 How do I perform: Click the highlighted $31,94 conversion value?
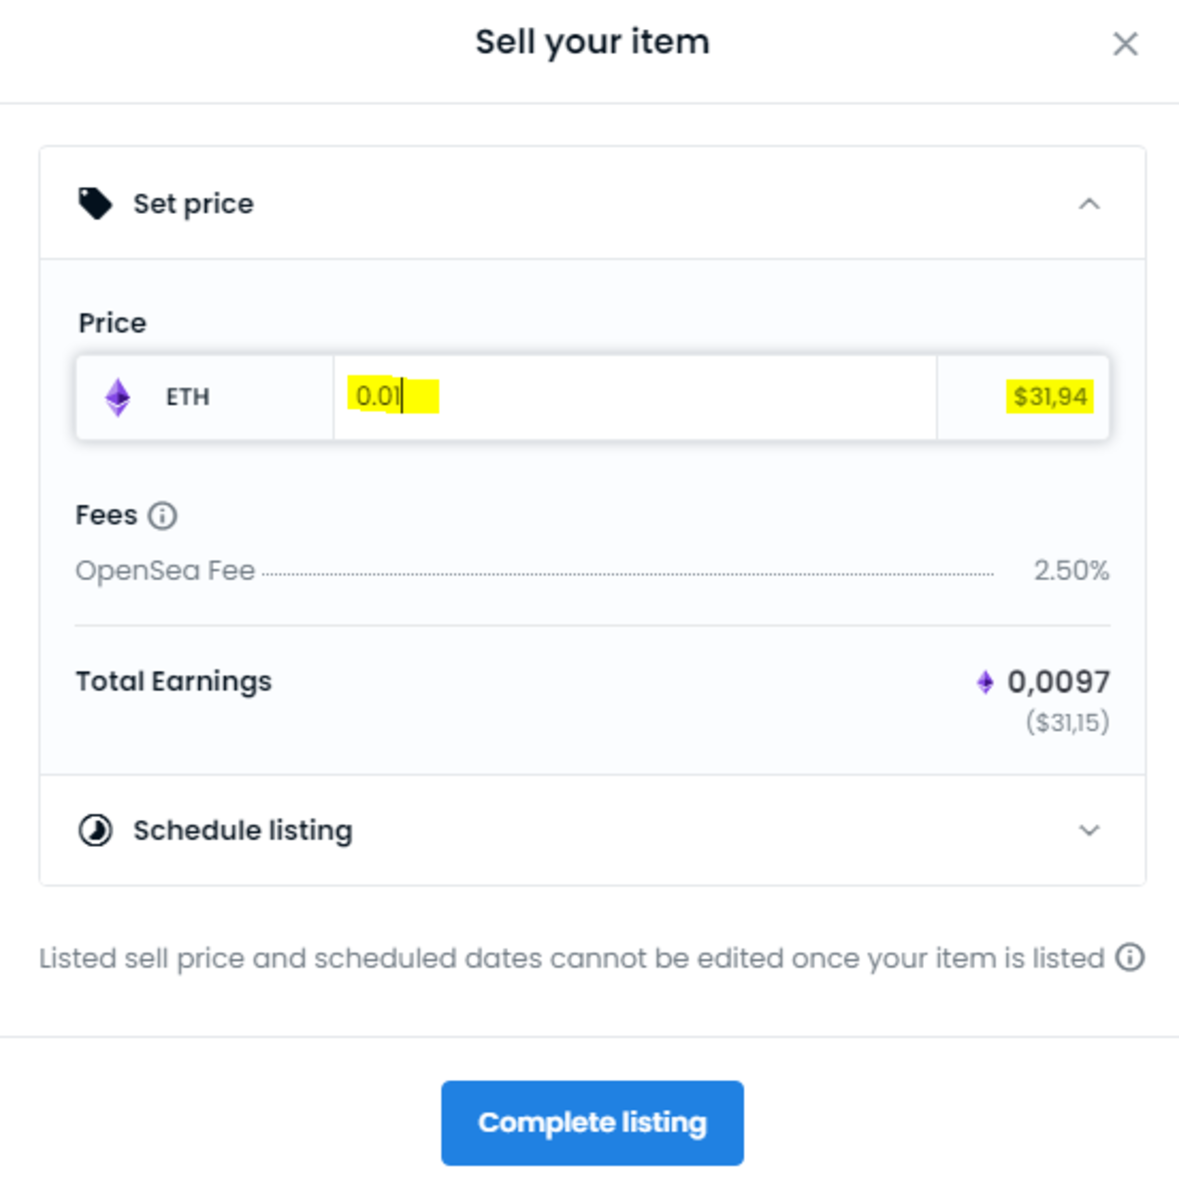[x=1049, y=396]
